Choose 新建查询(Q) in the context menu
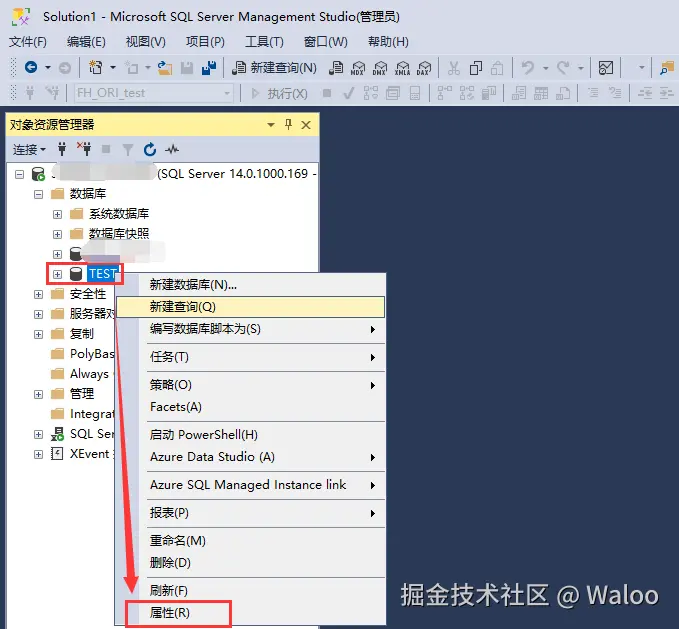The height and width of the screenshot is (629, 679). (x=251, y=307)
